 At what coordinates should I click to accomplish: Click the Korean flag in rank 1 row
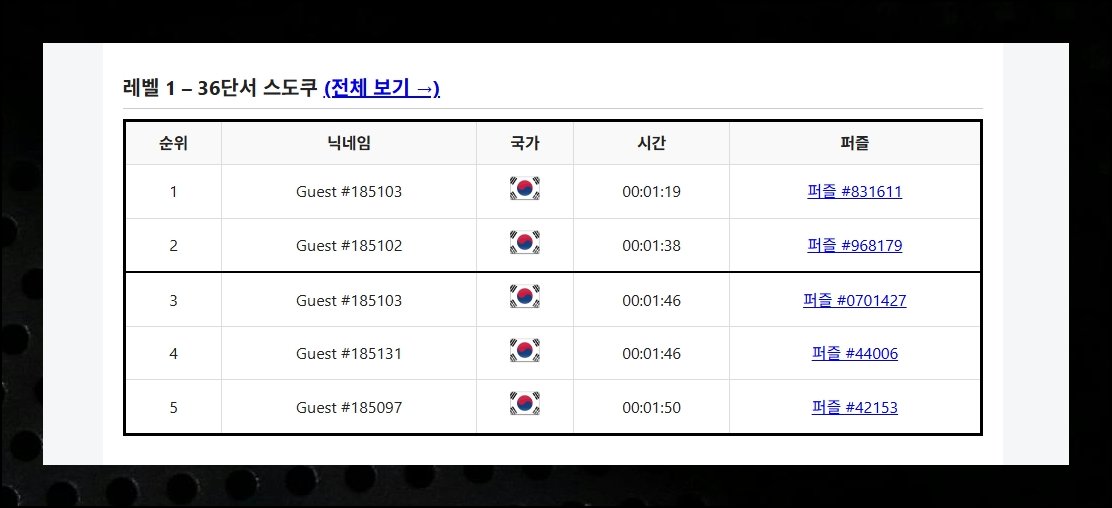525,188
